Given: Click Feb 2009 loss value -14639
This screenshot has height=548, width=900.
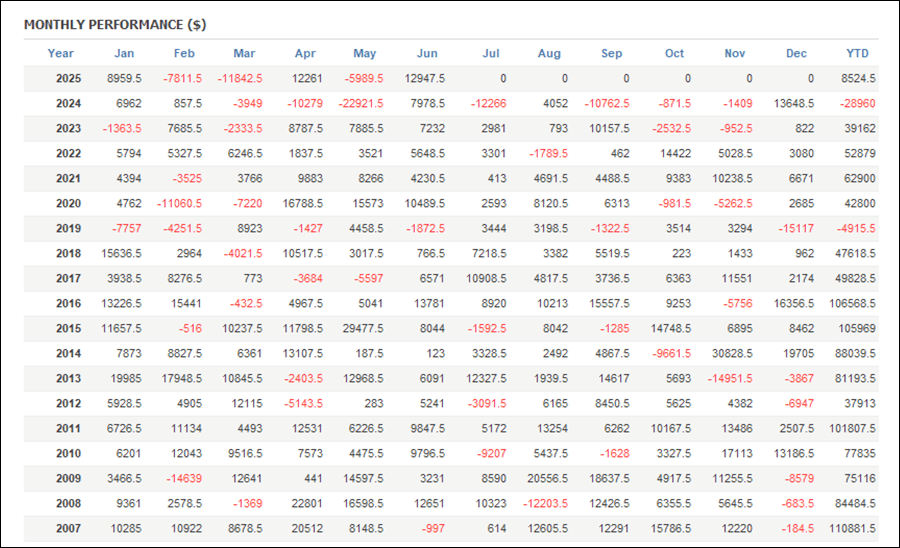Looking at the screenshot, I should coord(184,479).
